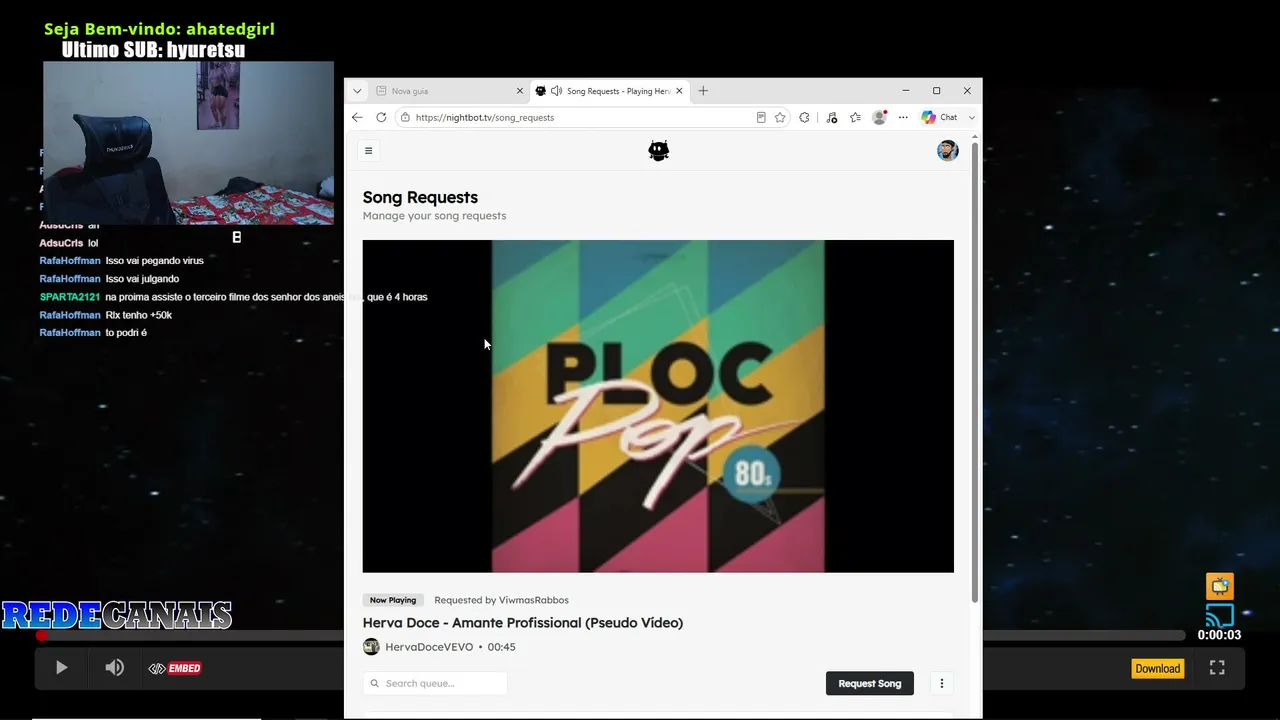Expand the chevron beside Copilot Chat
The height and width of the screenshot is (720, 1280).
click(971, 117)
